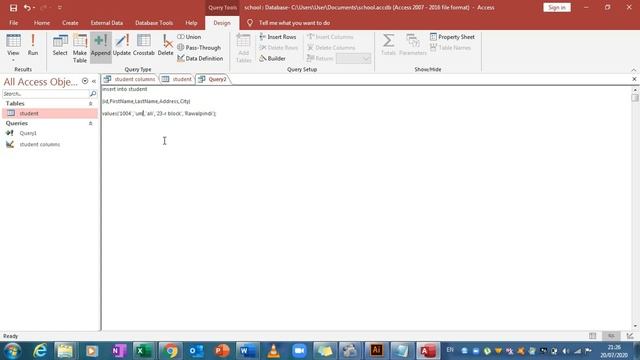Viewport: 640px width, 360px height.
Task: Collapse the ribbon with the arrow
Action: pos(633,70)
